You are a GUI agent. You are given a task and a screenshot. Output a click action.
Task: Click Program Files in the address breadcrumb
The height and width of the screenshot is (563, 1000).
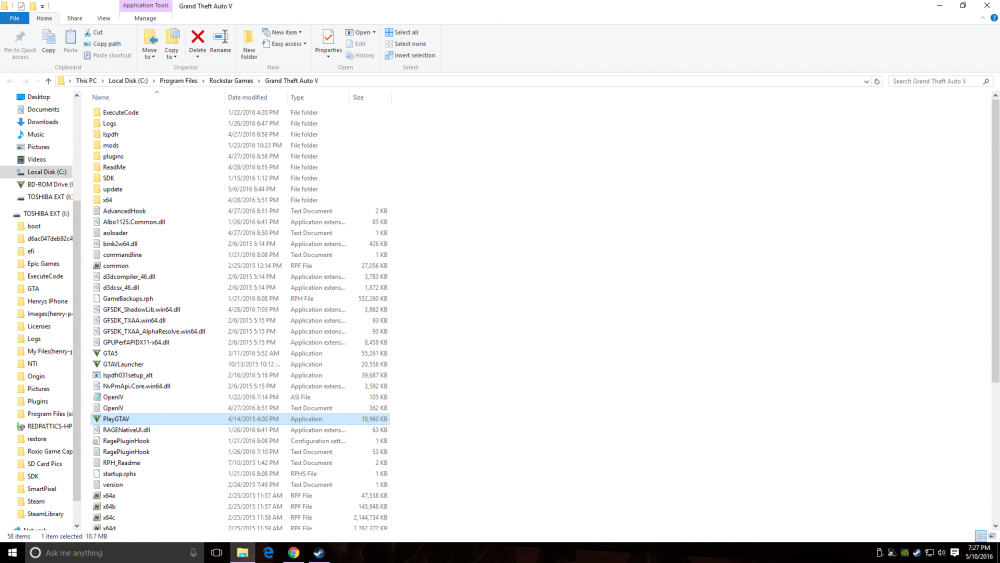[x=179, y=81]
